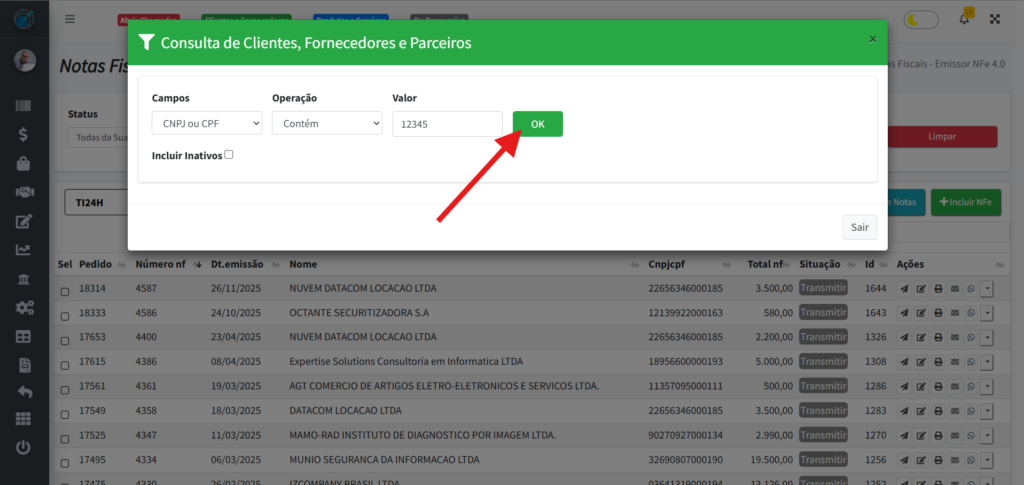Expand the Operação dropdown
Viewport: 1024px width, 485px height.
[x=327, y=123]
